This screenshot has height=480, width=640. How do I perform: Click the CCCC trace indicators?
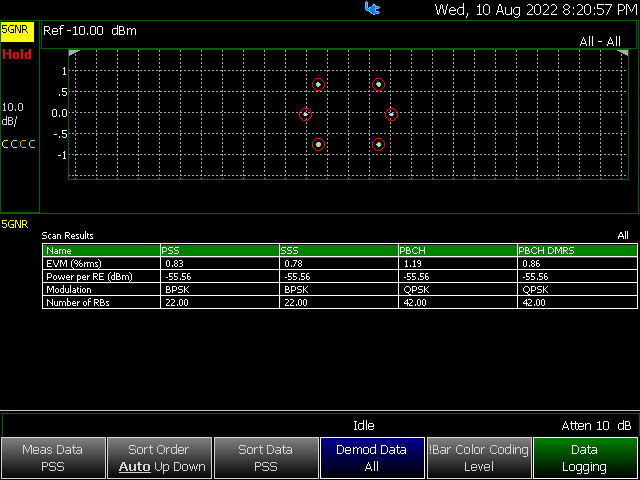coord(19,144)
